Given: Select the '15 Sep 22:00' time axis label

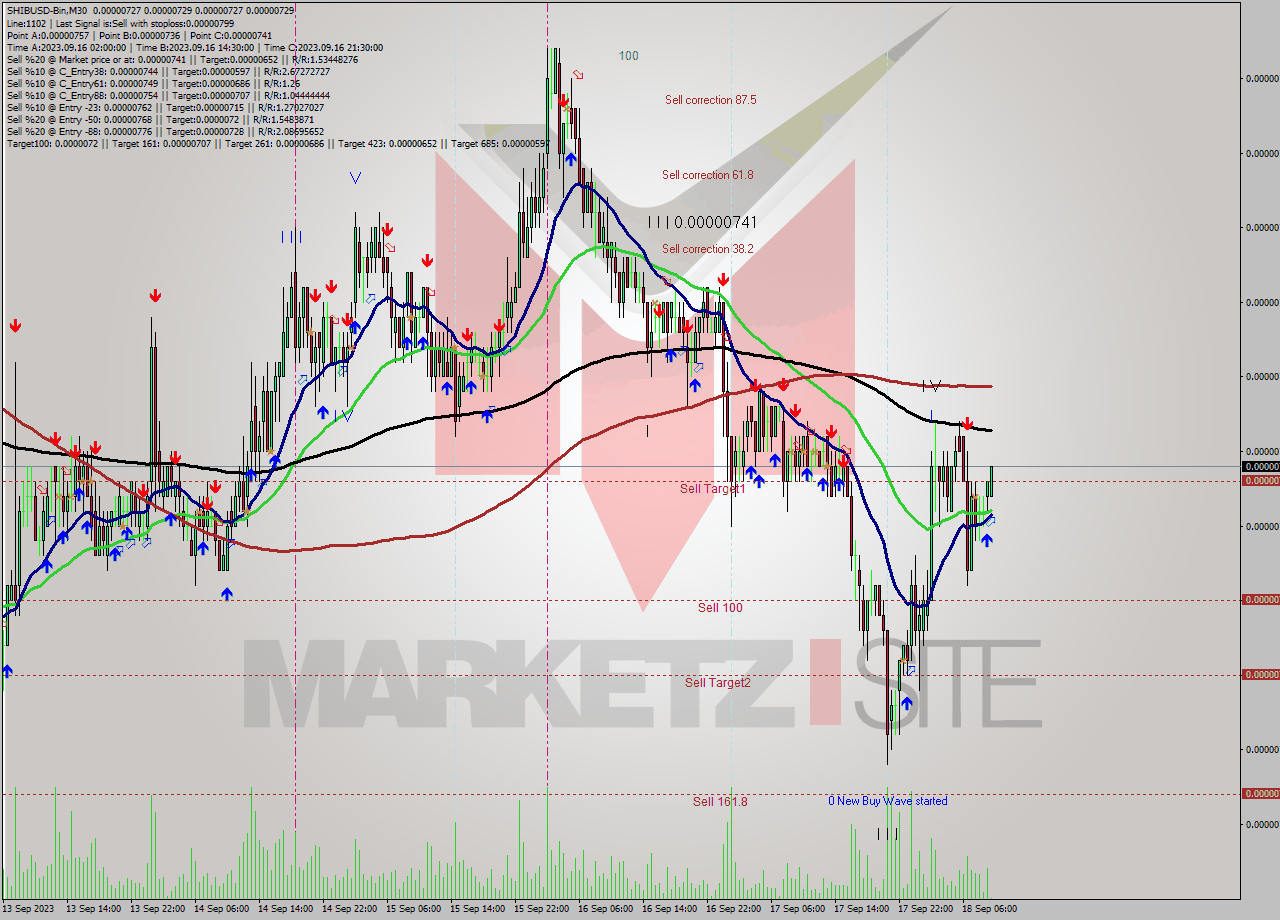Looking at the screenshot, I should [x=541, y=909].
